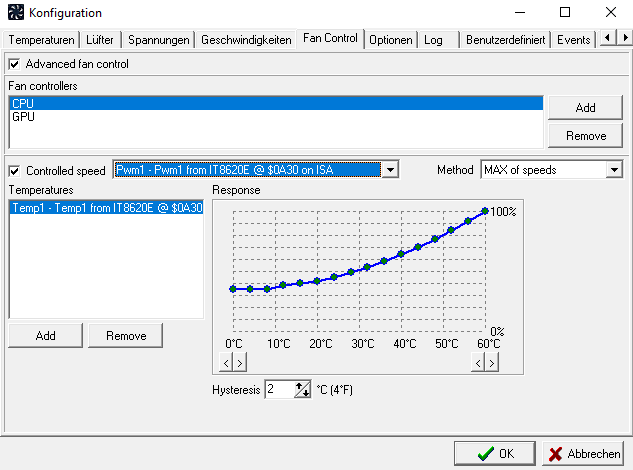Click the SpeedFan fan icon in title bar
Screen dimensions: 633x470
(x=16, y=12)
